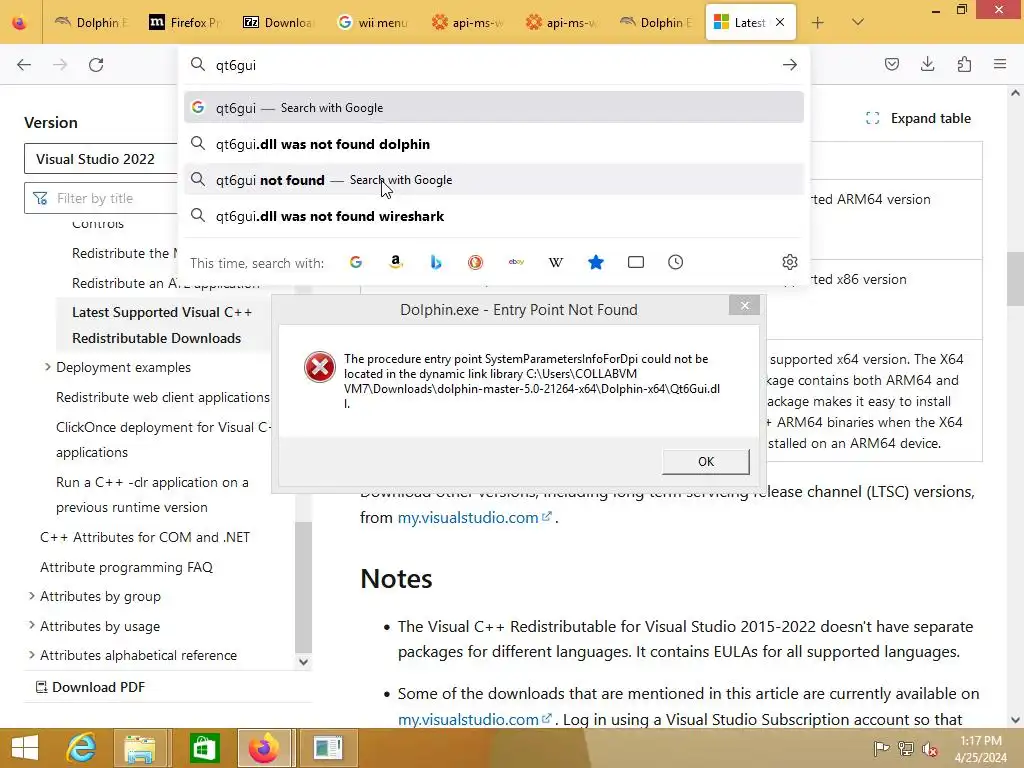Close the Entry Point Not Found dialog
The width and height of the screenshot is (1024, 768).
tap(744, 306)
